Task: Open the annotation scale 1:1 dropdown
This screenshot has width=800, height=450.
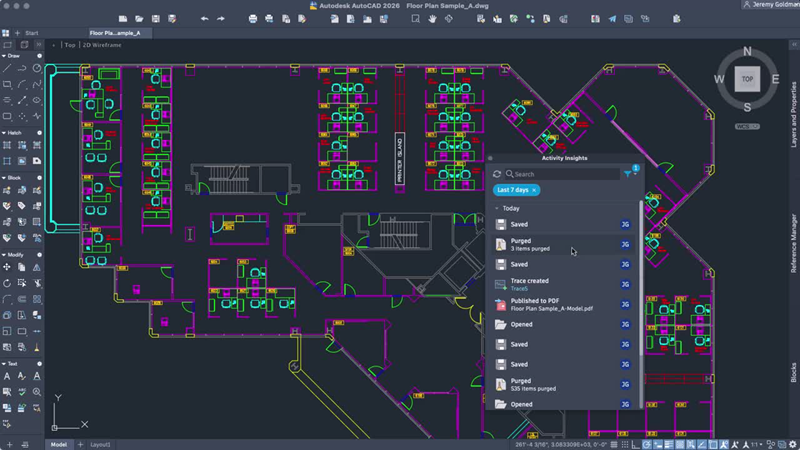Action: pos(757,444)
